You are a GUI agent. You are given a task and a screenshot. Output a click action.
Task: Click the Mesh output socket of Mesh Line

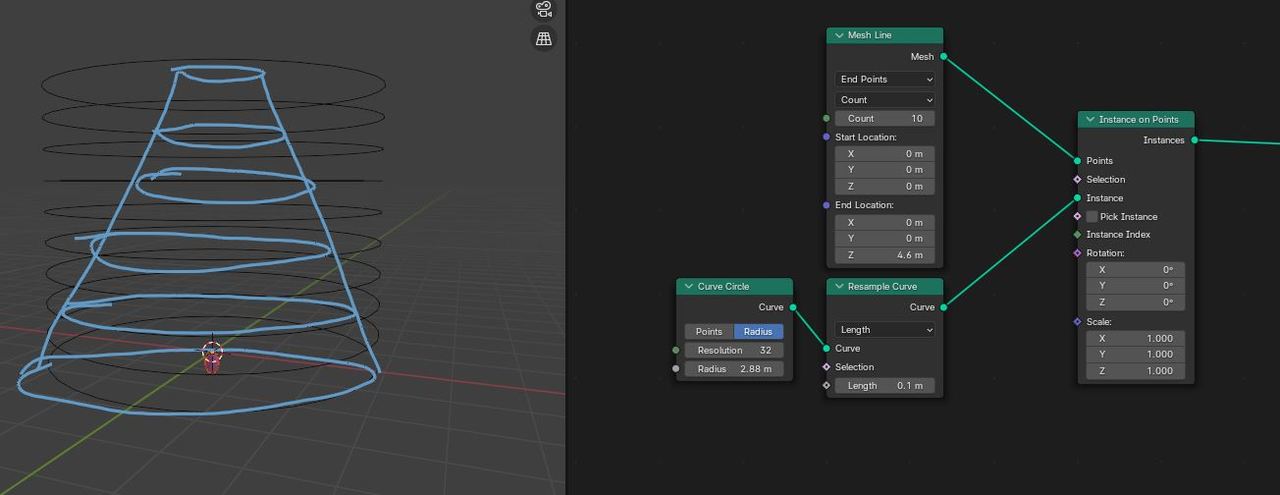point(943,57)
